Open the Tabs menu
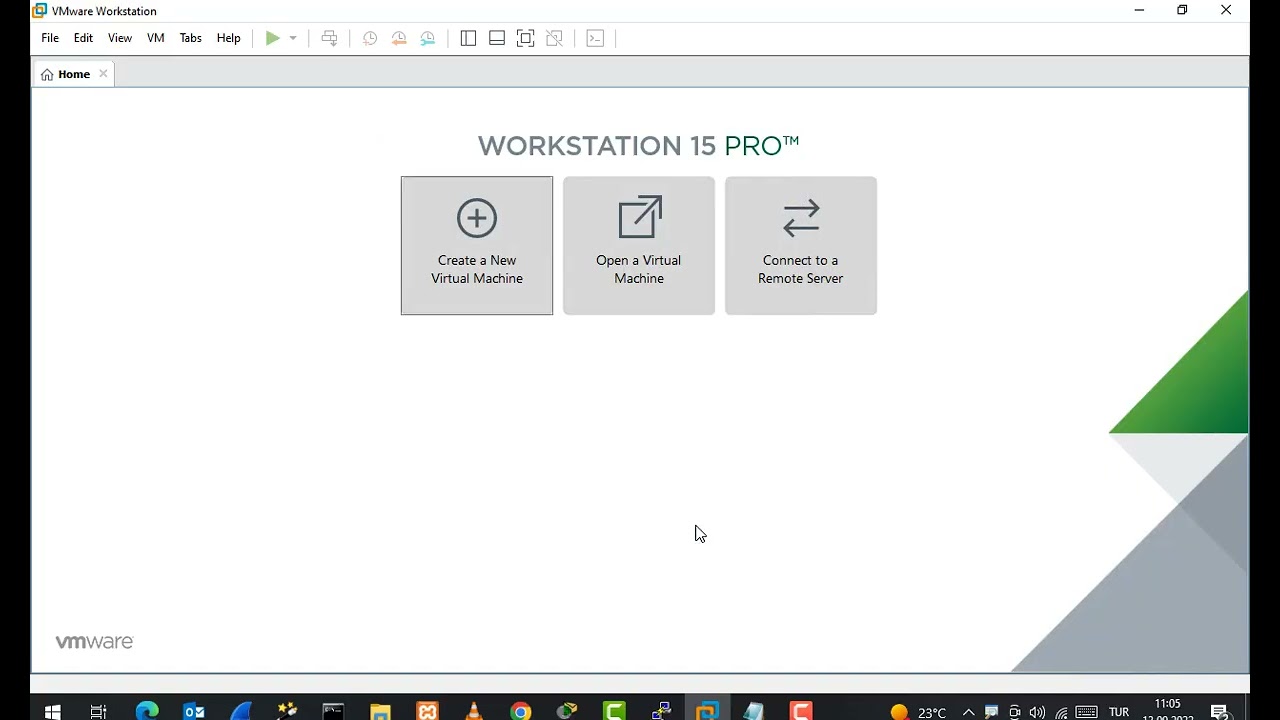The image size is (1280, 720). [x=190, y=38]
